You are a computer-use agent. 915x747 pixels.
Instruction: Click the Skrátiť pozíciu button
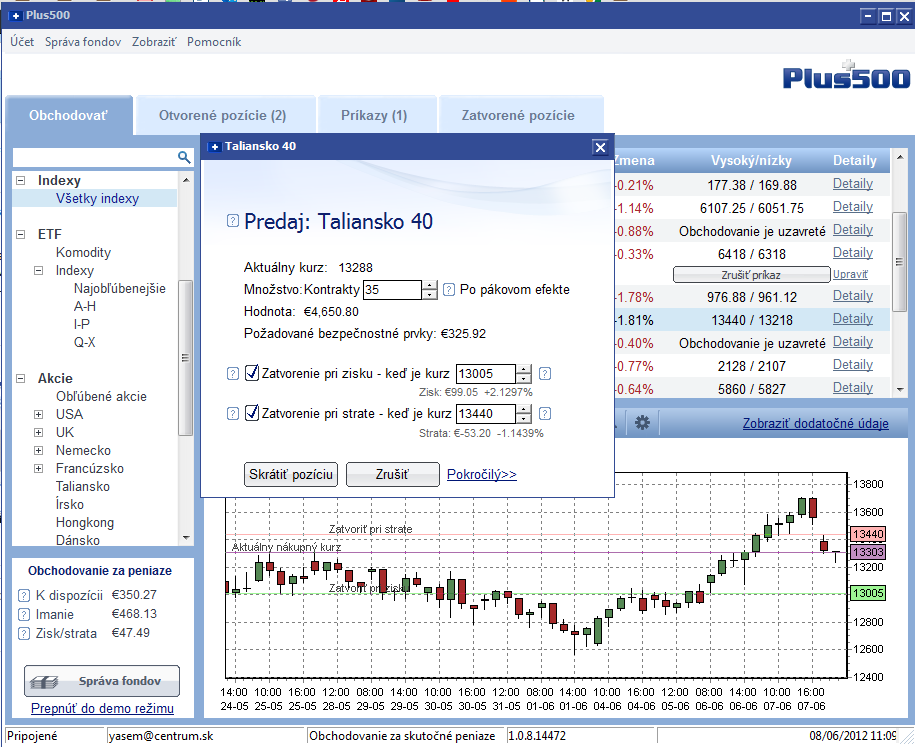coord(291,474)
